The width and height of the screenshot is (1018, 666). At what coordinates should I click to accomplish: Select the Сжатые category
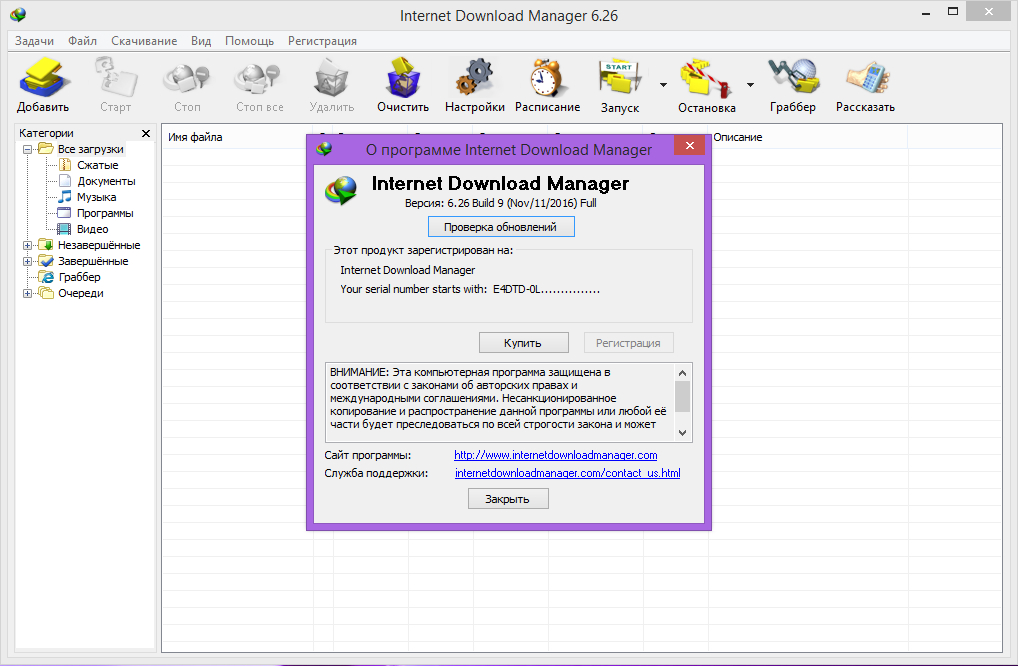(x=97, y=166)
